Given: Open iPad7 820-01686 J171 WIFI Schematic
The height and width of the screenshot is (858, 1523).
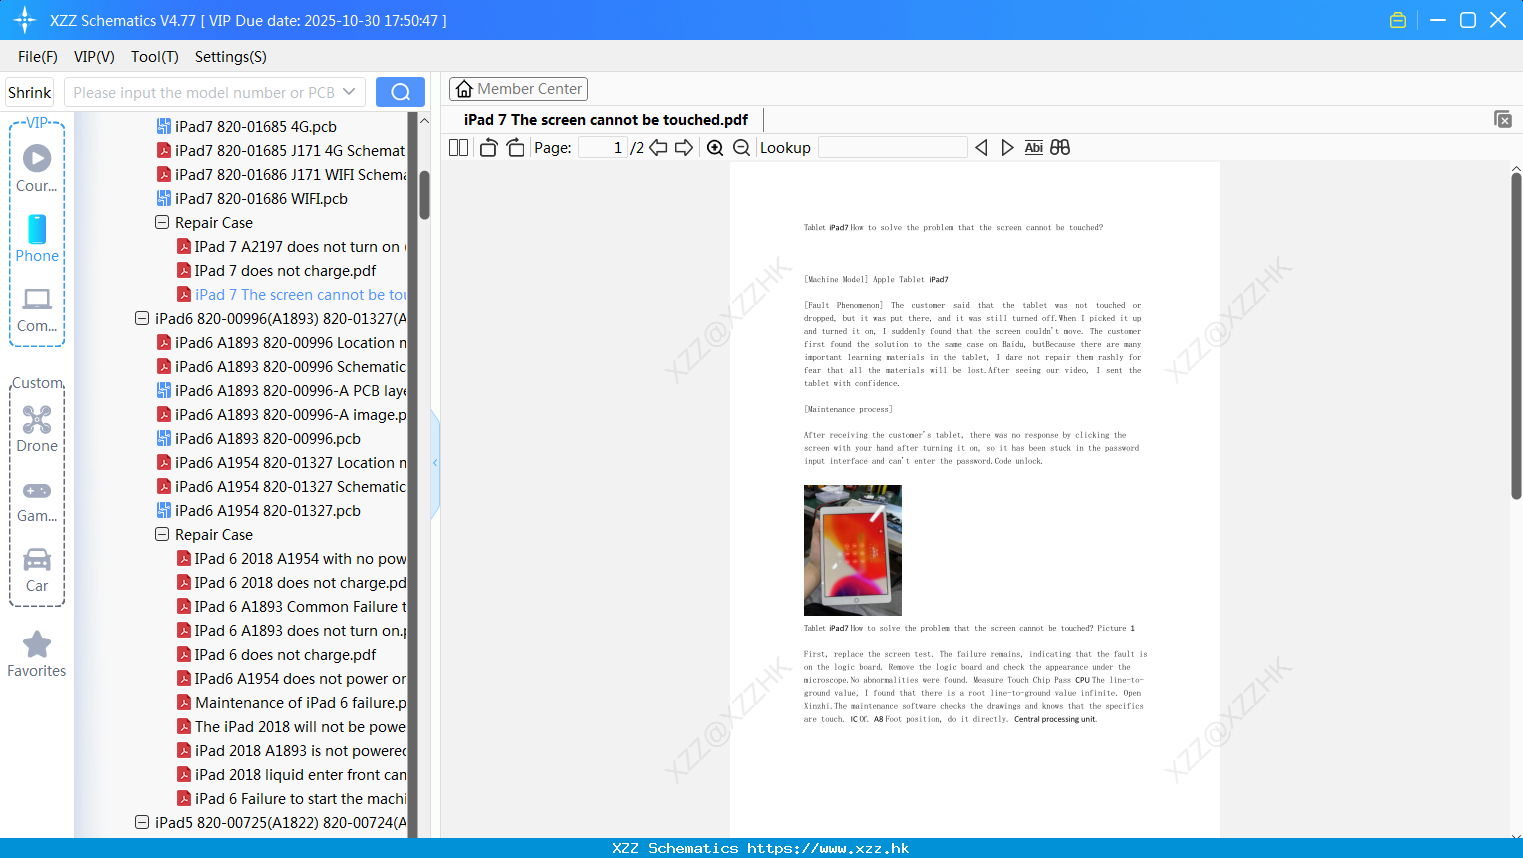Looking at the screenshot, I should [281, 174].
